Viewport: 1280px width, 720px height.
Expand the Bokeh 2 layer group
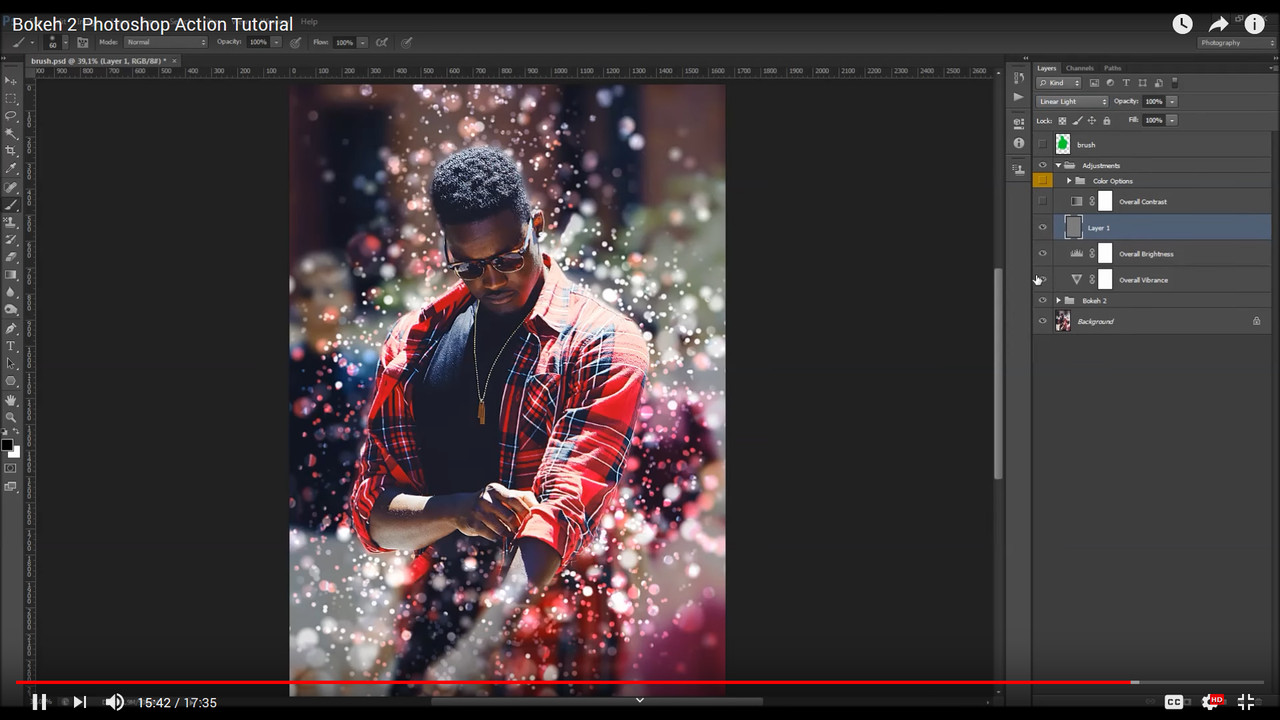pos(1058,301)
